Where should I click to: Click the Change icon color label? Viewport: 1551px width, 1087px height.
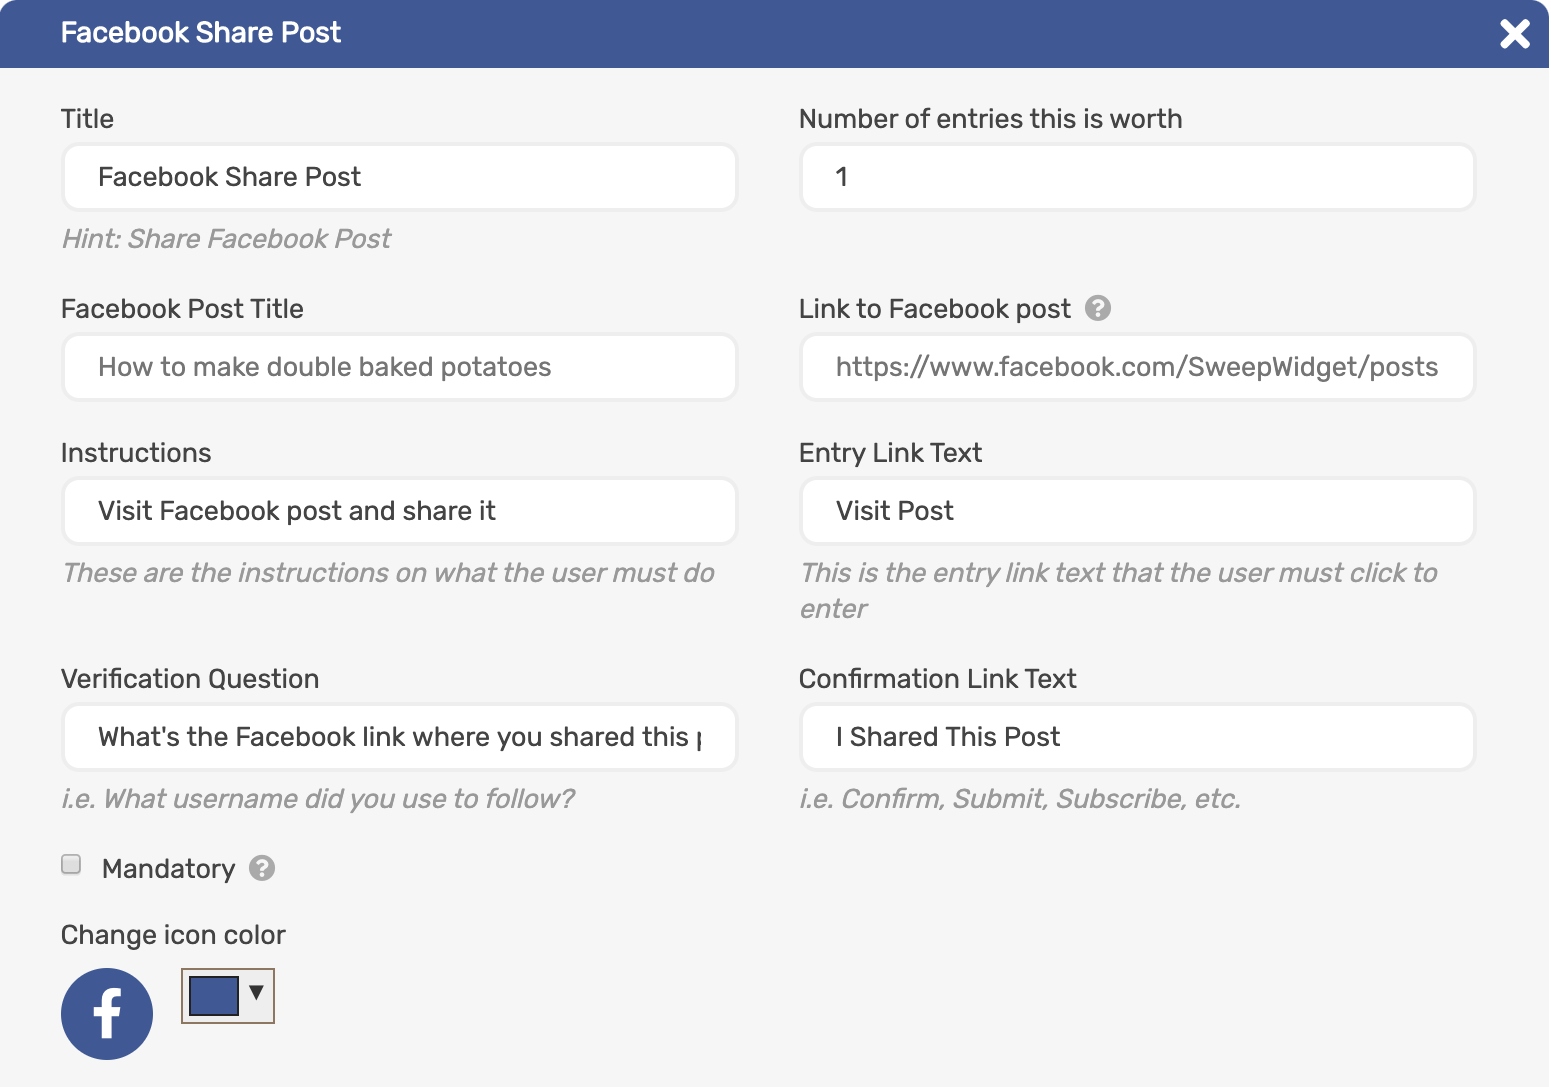click(173, 934)
